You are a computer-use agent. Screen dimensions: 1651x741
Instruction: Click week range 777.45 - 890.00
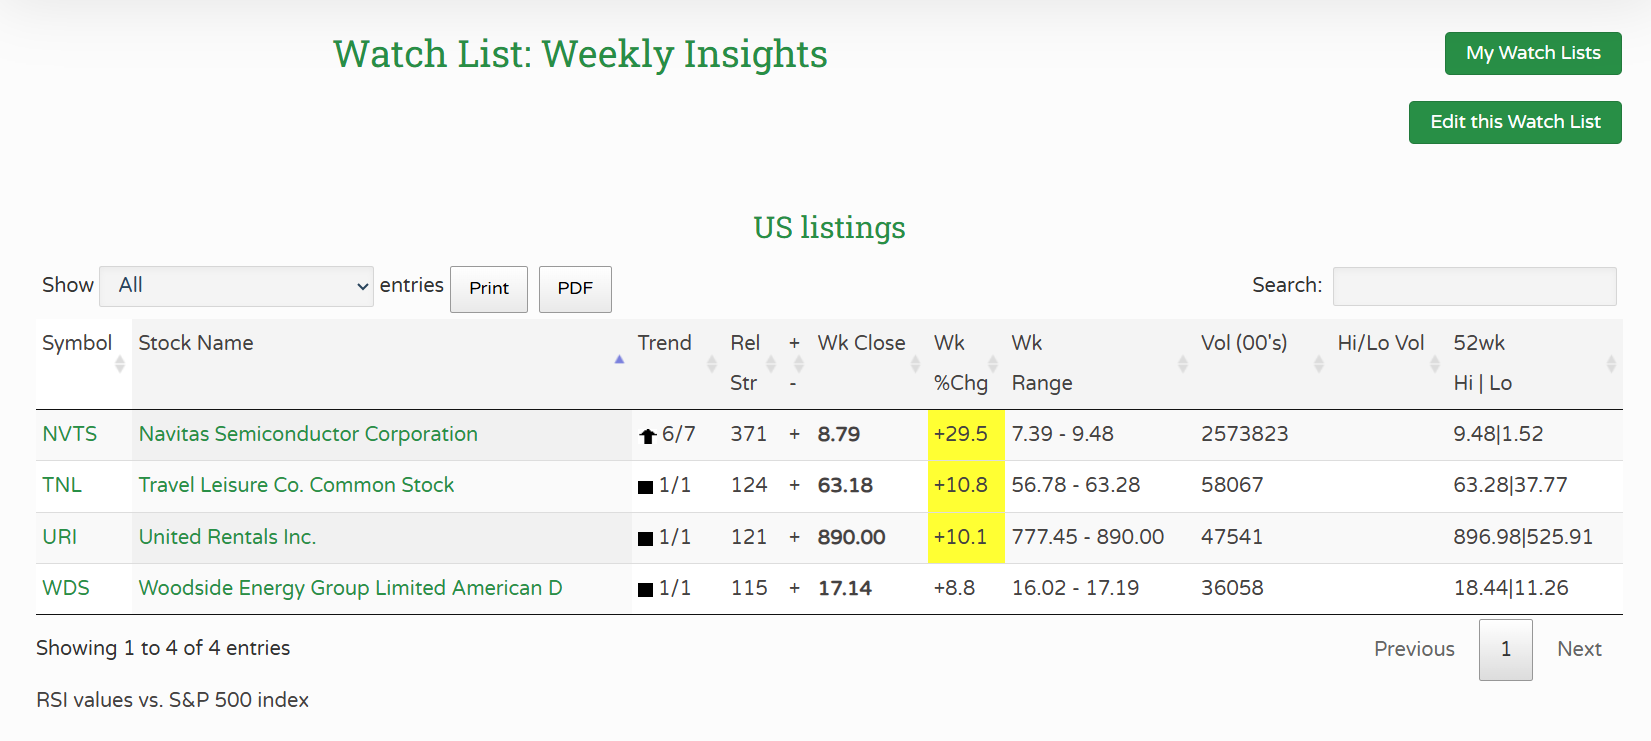click(x=1087, y=537)
